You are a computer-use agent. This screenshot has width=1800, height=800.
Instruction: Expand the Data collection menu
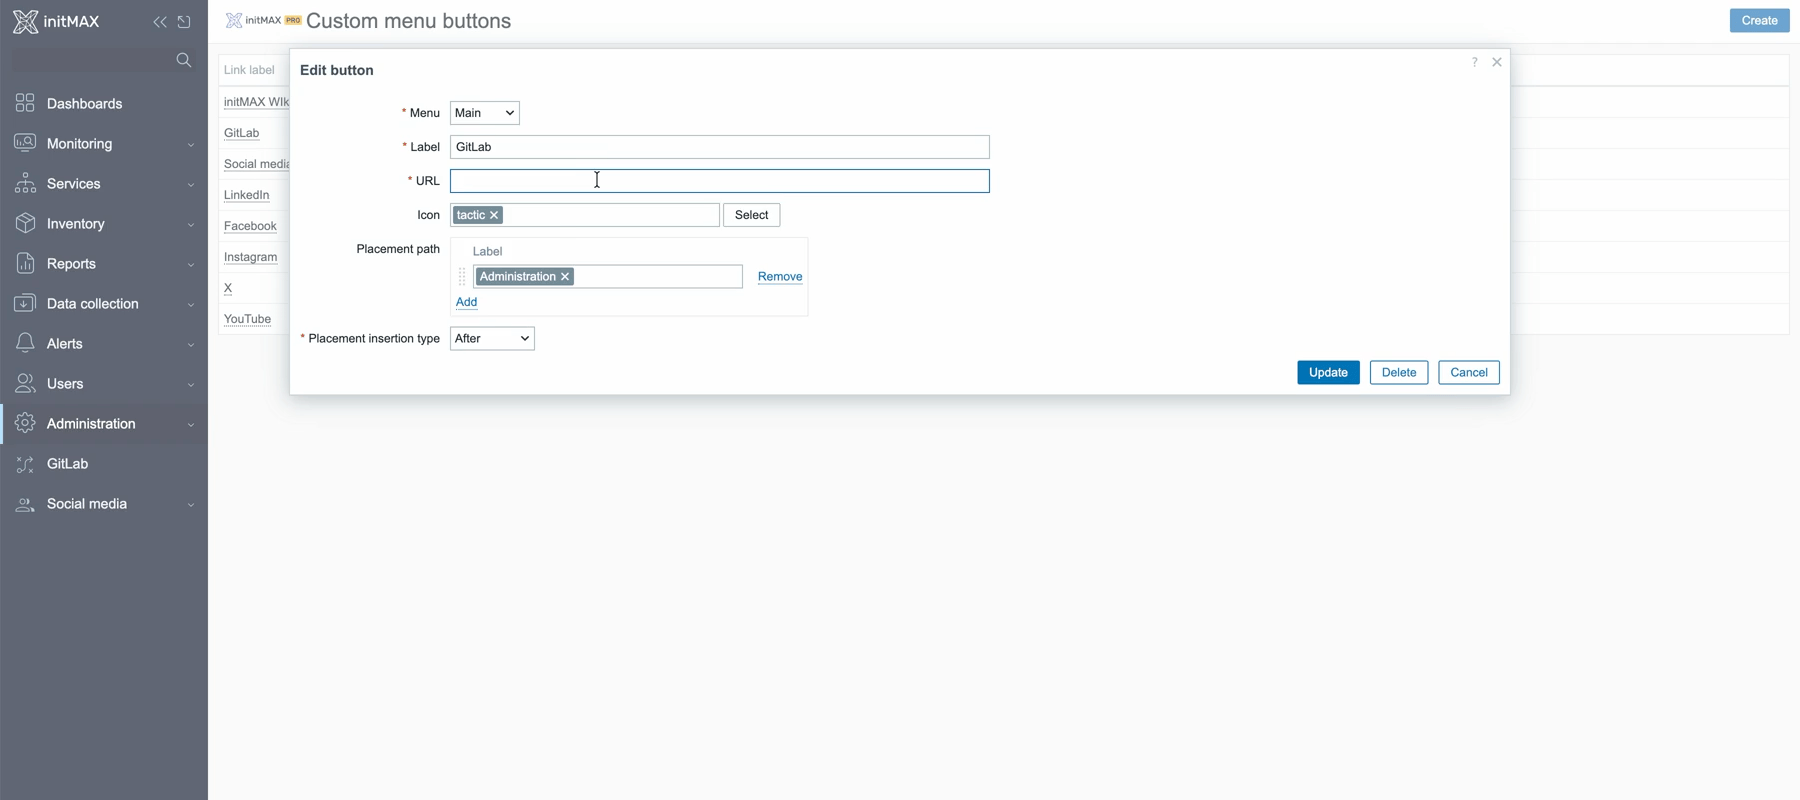(104, 304)
